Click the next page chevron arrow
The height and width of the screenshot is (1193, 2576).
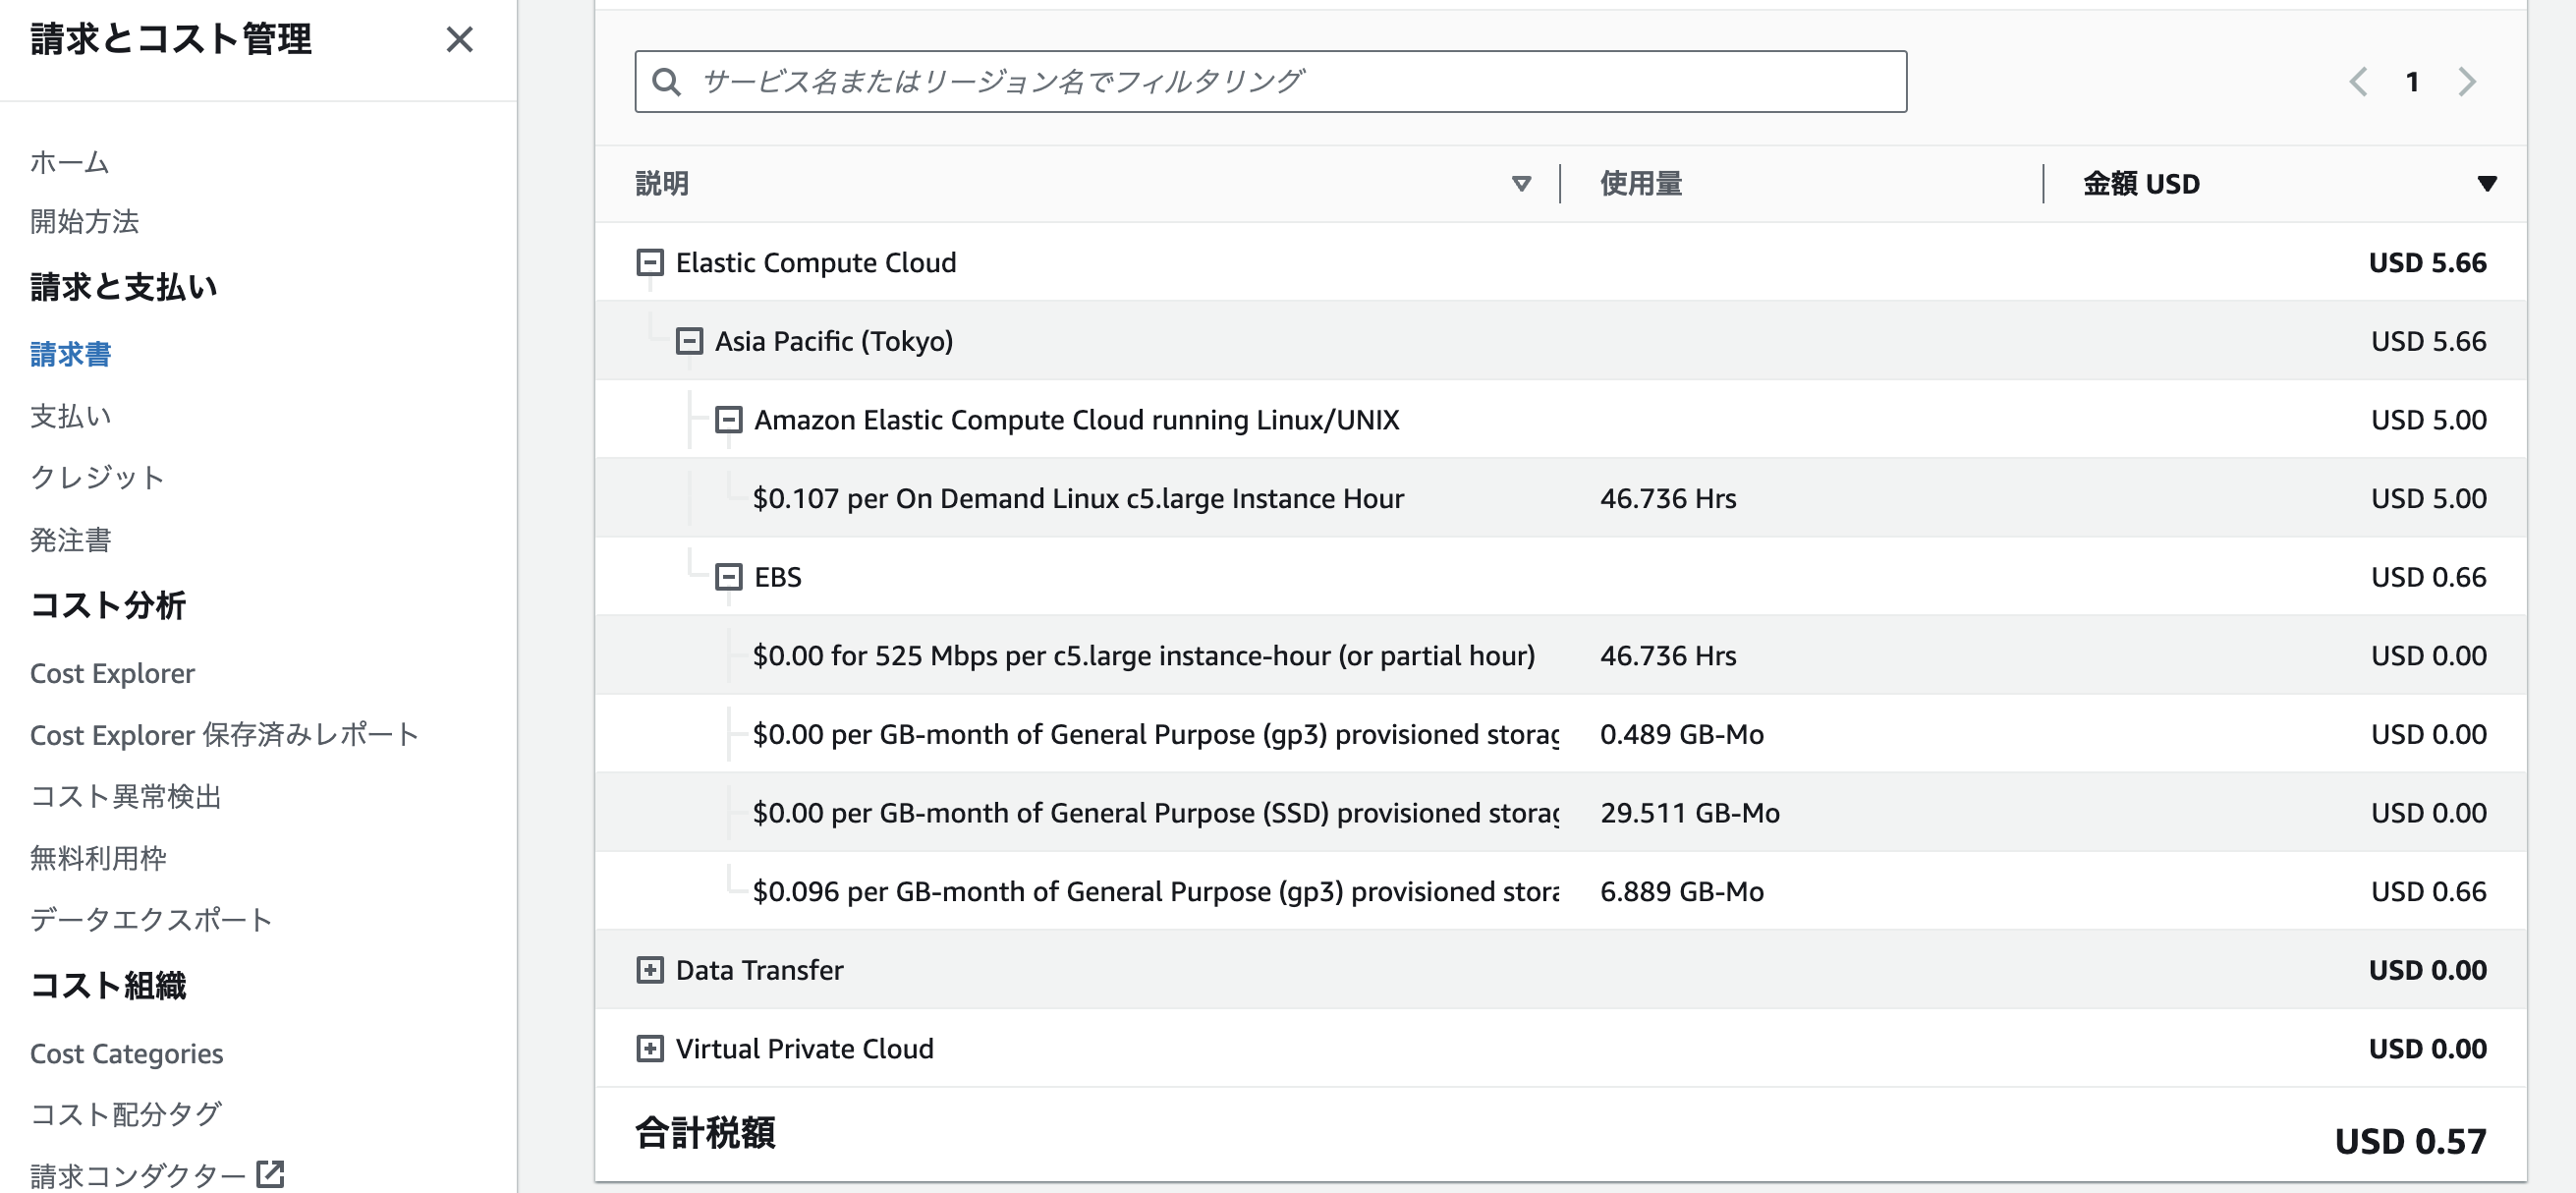(x=2469, y=81)
